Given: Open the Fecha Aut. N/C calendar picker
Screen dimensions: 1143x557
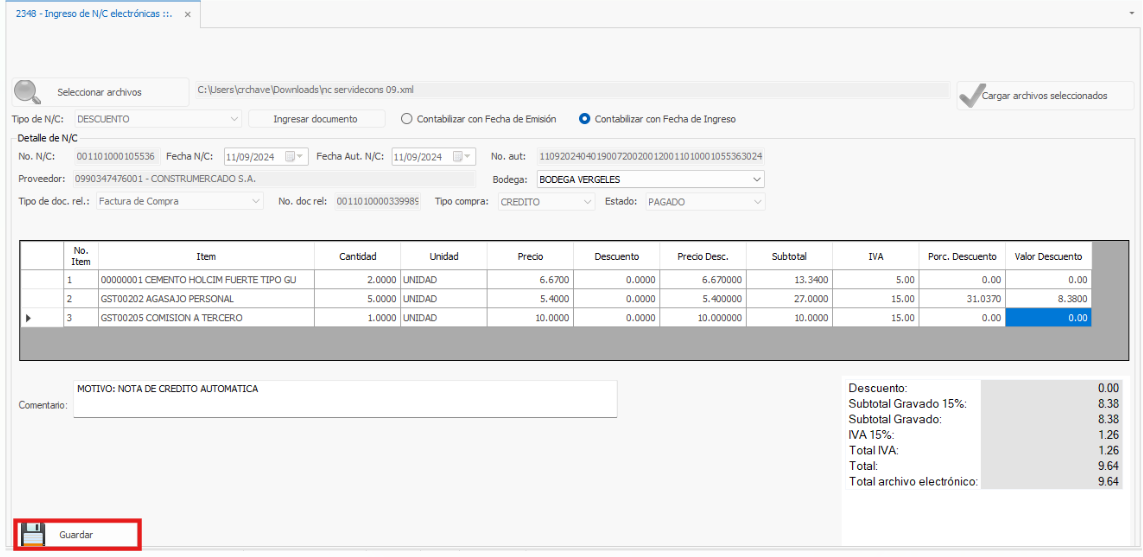Looking at the screenshot, I should [459, 156].
